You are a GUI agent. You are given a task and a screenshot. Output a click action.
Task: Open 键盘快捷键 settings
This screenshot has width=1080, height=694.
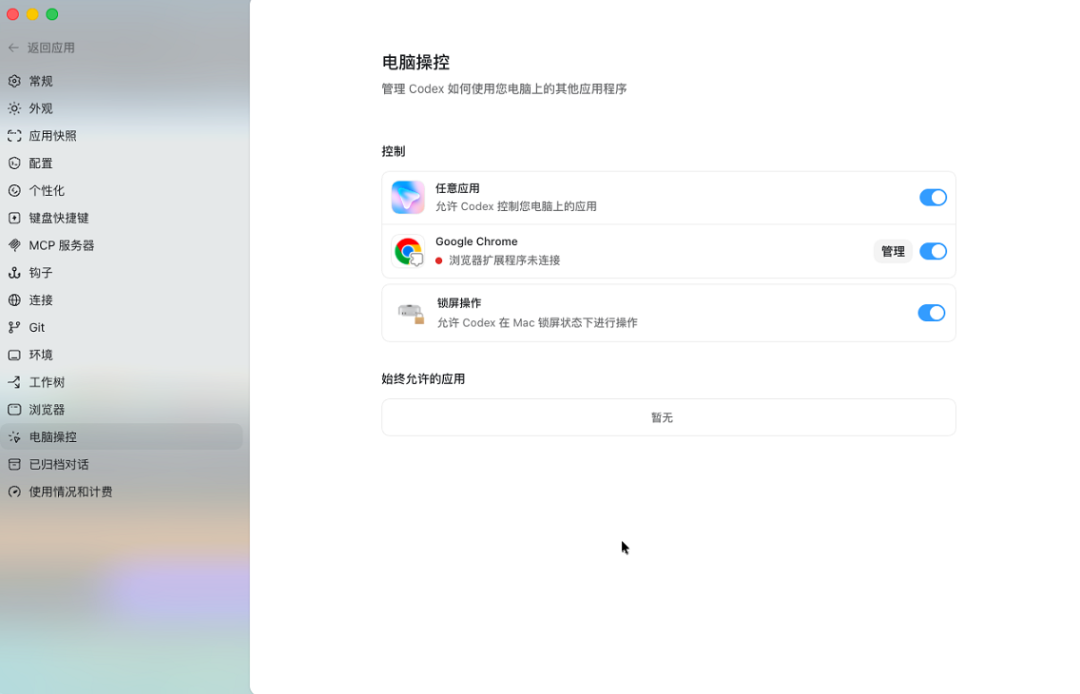[x=122, y=218]
